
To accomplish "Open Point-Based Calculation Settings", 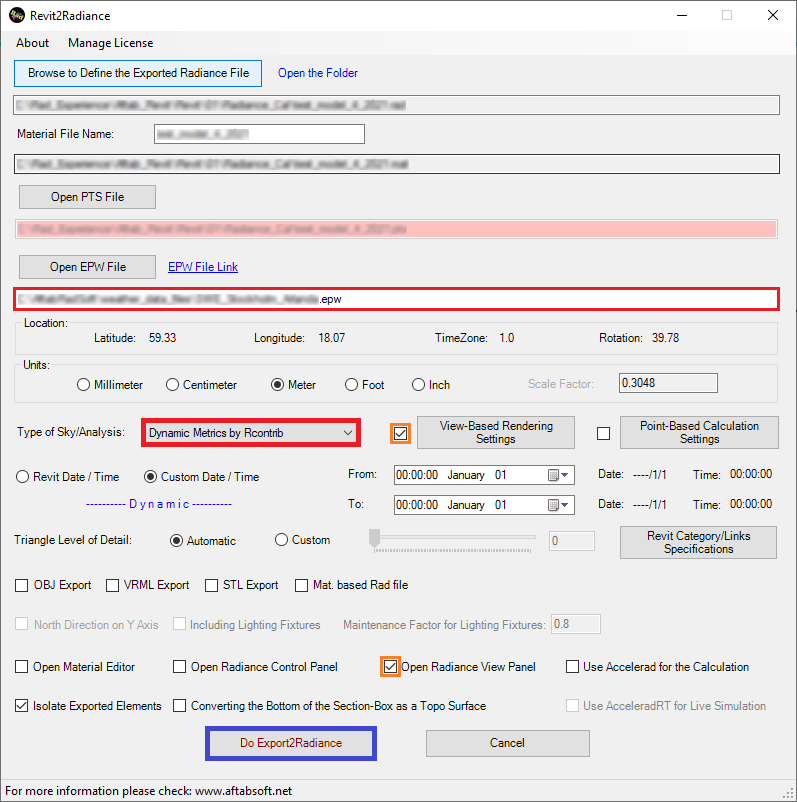I will point(699,433).
